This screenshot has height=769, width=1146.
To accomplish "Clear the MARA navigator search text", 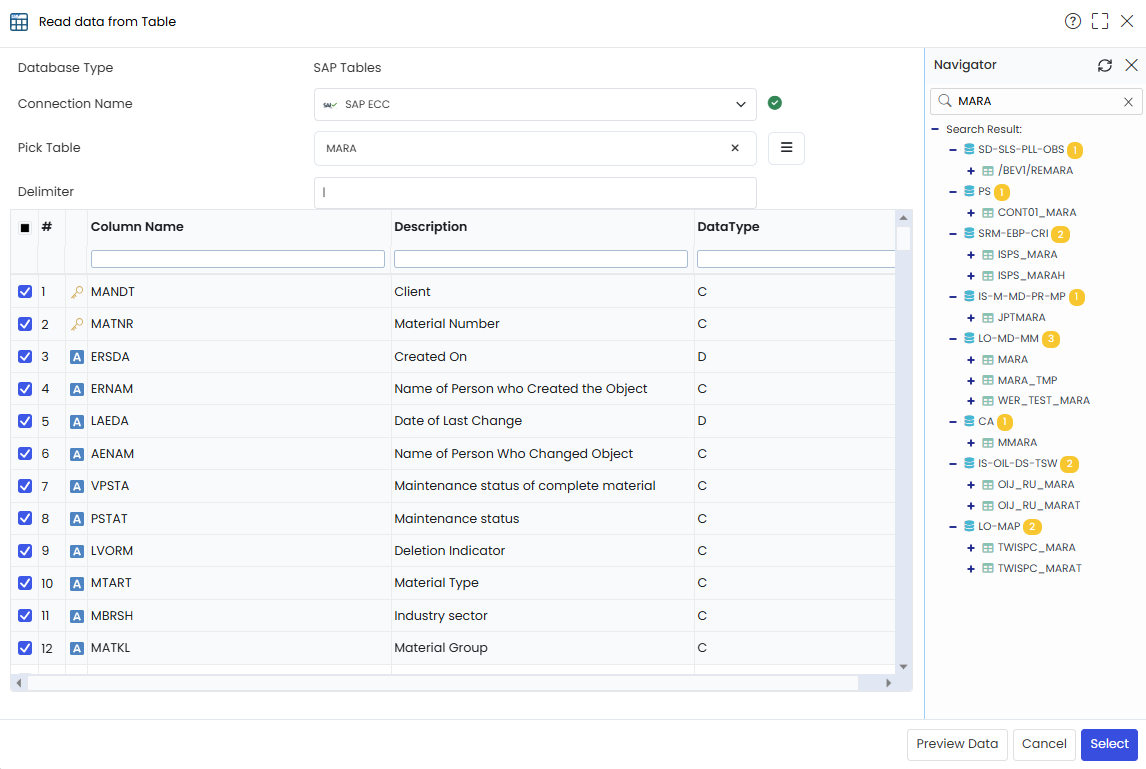I will click(1128, 102).
